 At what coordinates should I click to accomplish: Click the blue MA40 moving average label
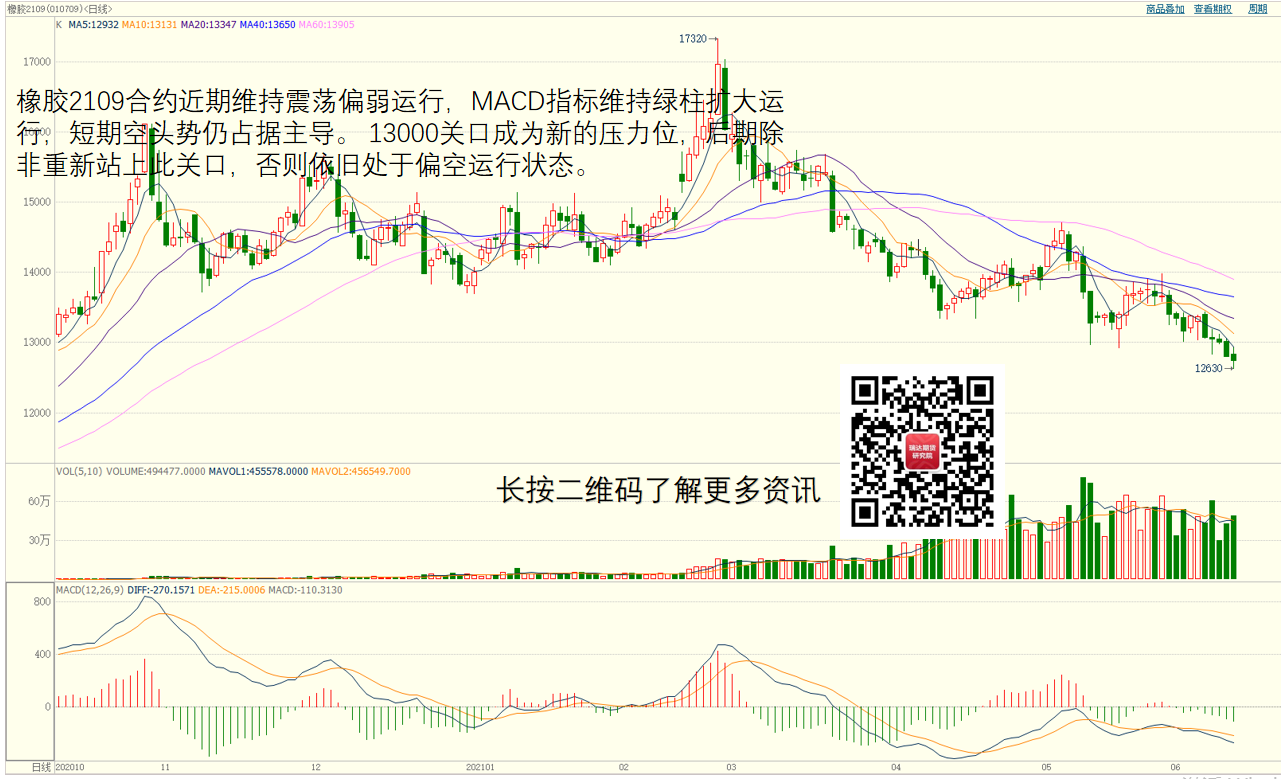[x=267, y=23]
